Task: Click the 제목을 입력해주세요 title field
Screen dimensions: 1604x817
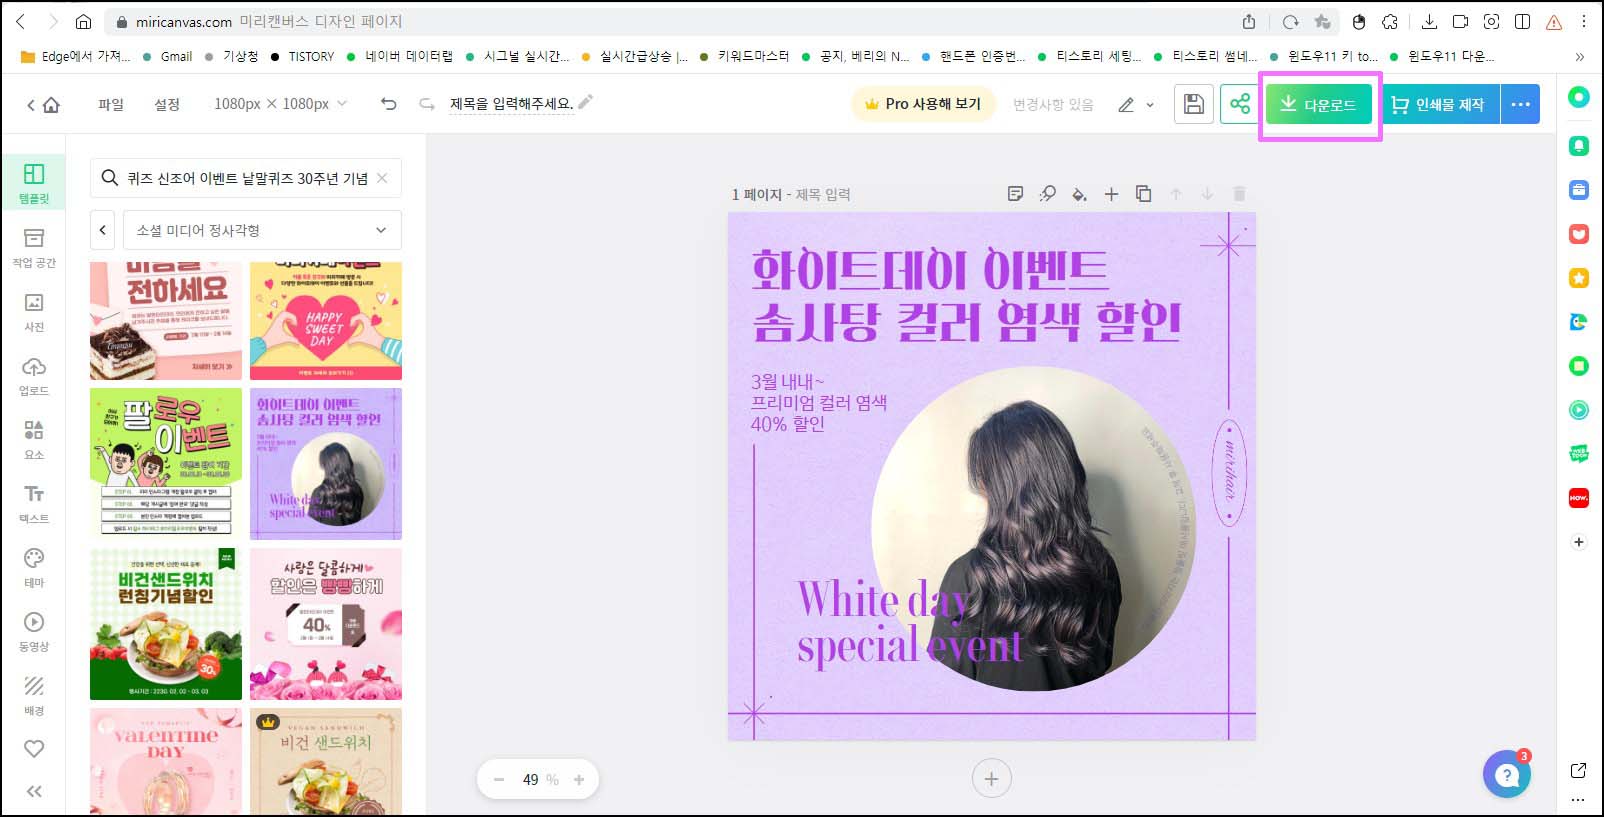Action: (511, 104)
